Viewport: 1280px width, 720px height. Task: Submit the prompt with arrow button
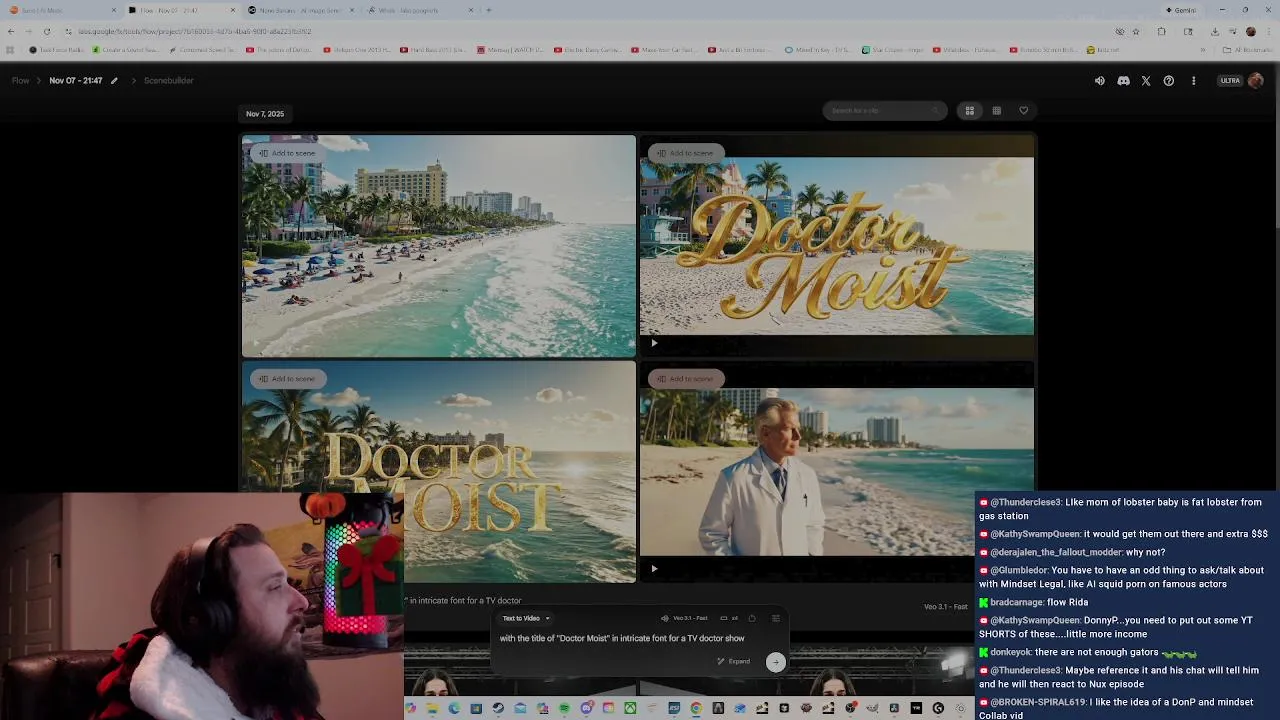click(x=775, y=661)
